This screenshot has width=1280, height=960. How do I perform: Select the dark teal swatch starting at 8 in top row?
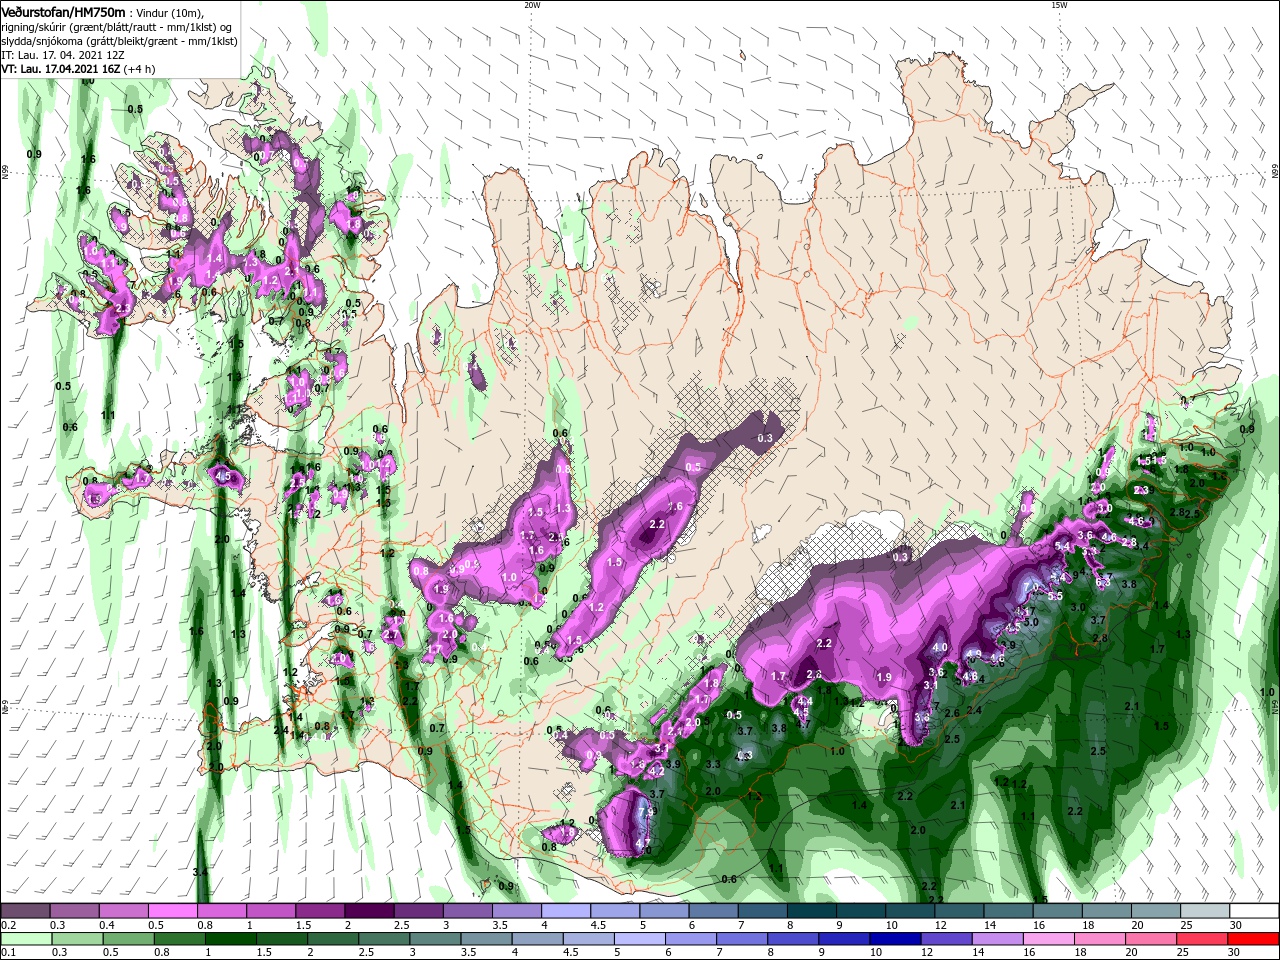812,911
